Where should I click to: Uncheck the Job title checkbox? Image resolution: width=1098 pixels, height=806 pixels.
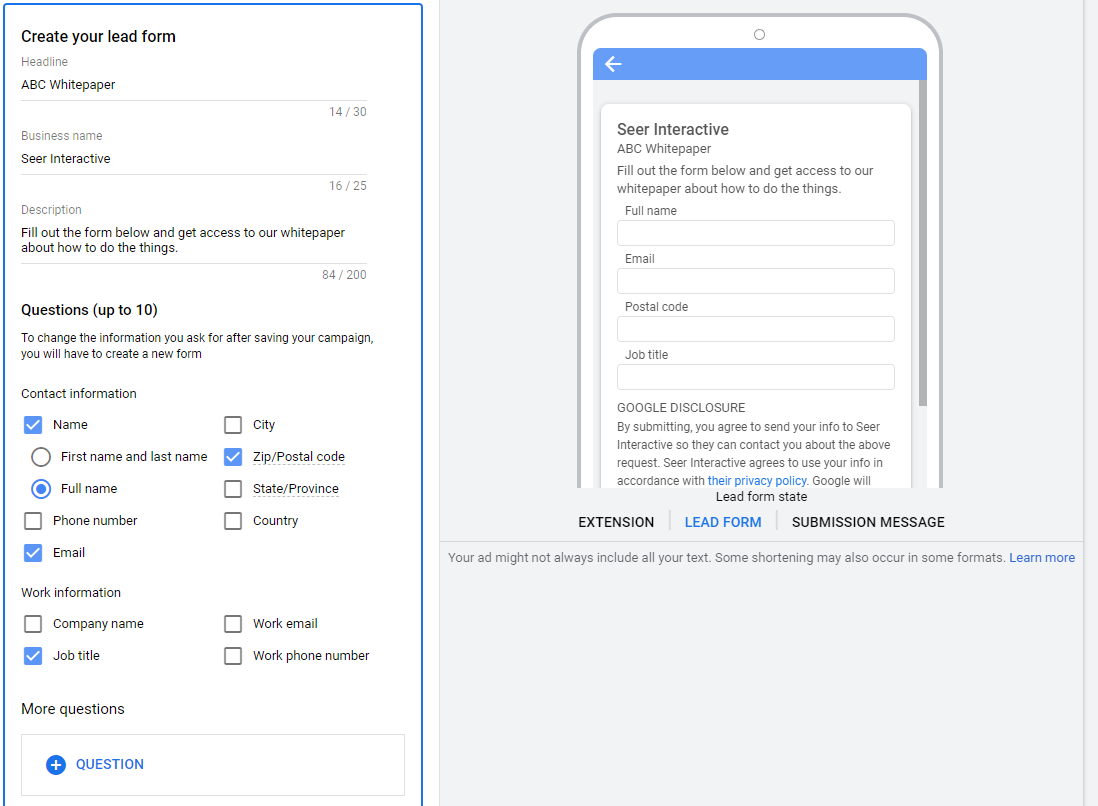pyautogui.click(x=33, y=656)
